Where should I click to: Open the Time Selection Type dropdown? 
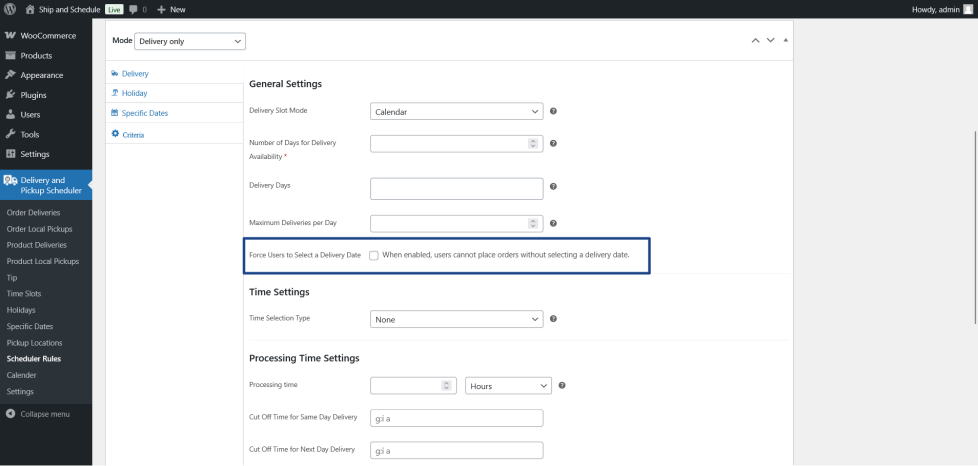coord(456,319)
